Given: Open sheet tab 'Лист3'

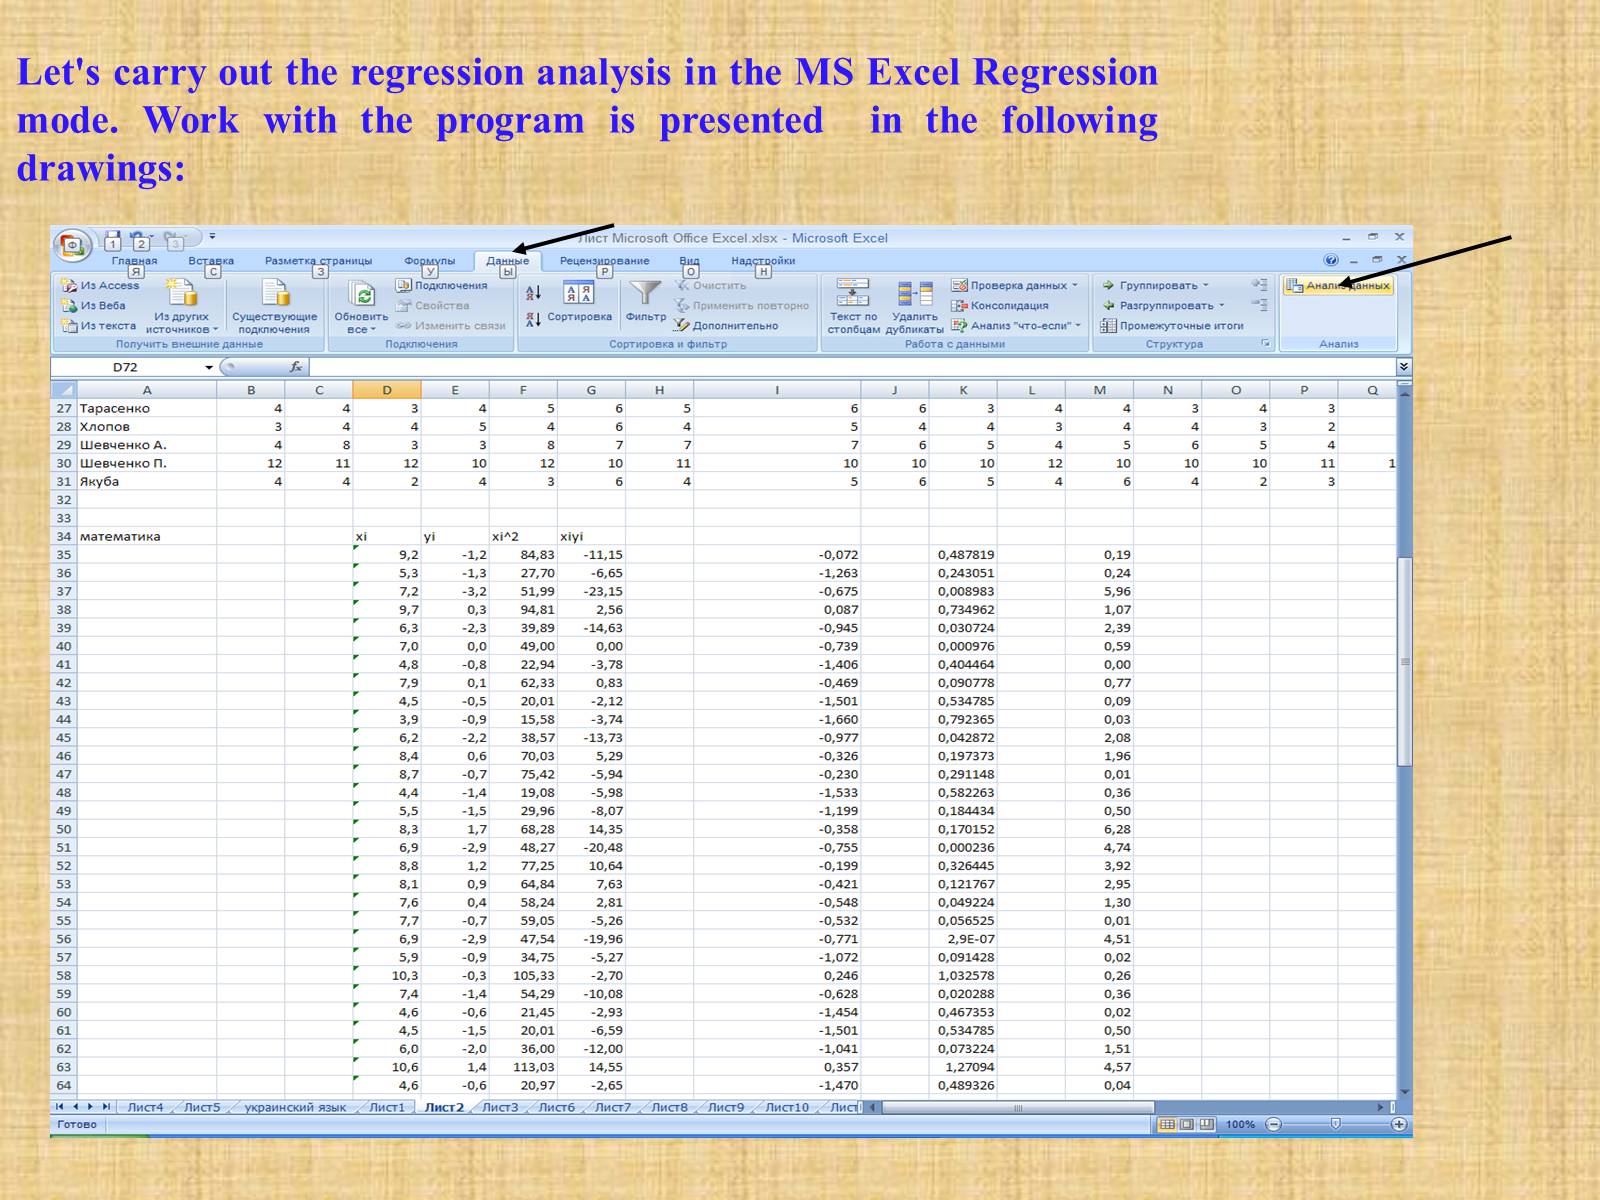Looking at the screenshot, I should pyautogui.click(x=500, y=1107).
